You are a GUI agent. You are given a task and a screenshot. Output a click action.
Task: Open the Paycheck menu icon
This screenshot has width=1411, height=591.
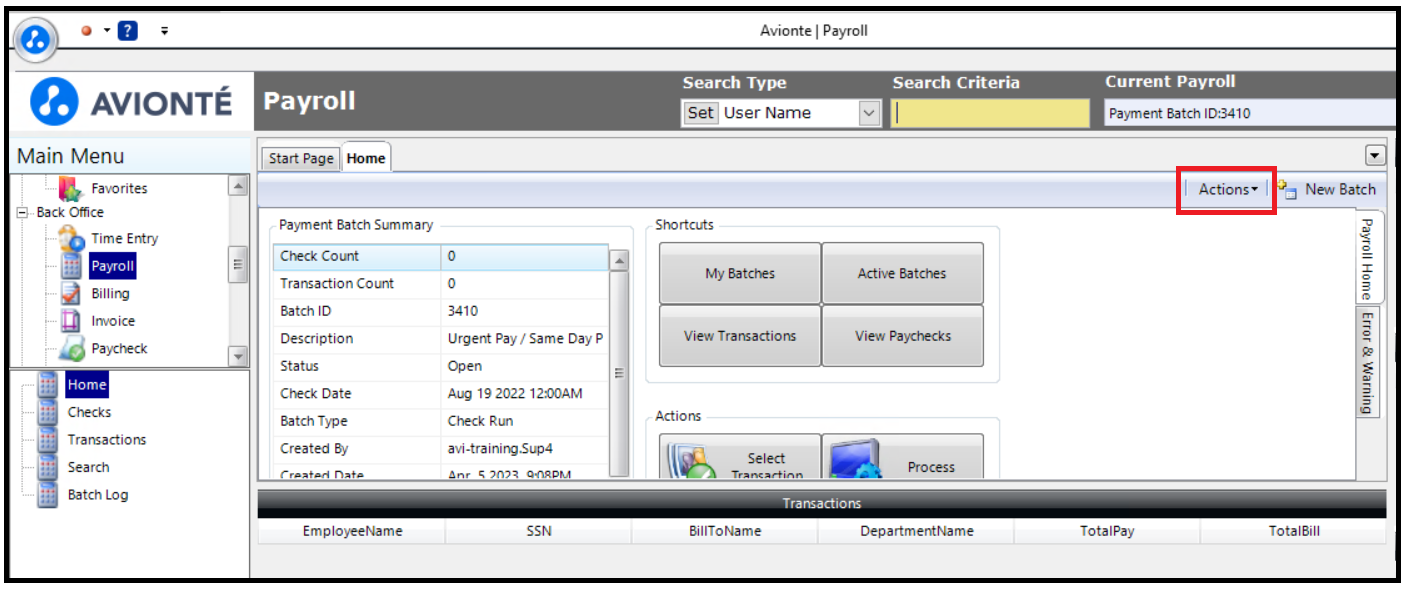(72, 349)
